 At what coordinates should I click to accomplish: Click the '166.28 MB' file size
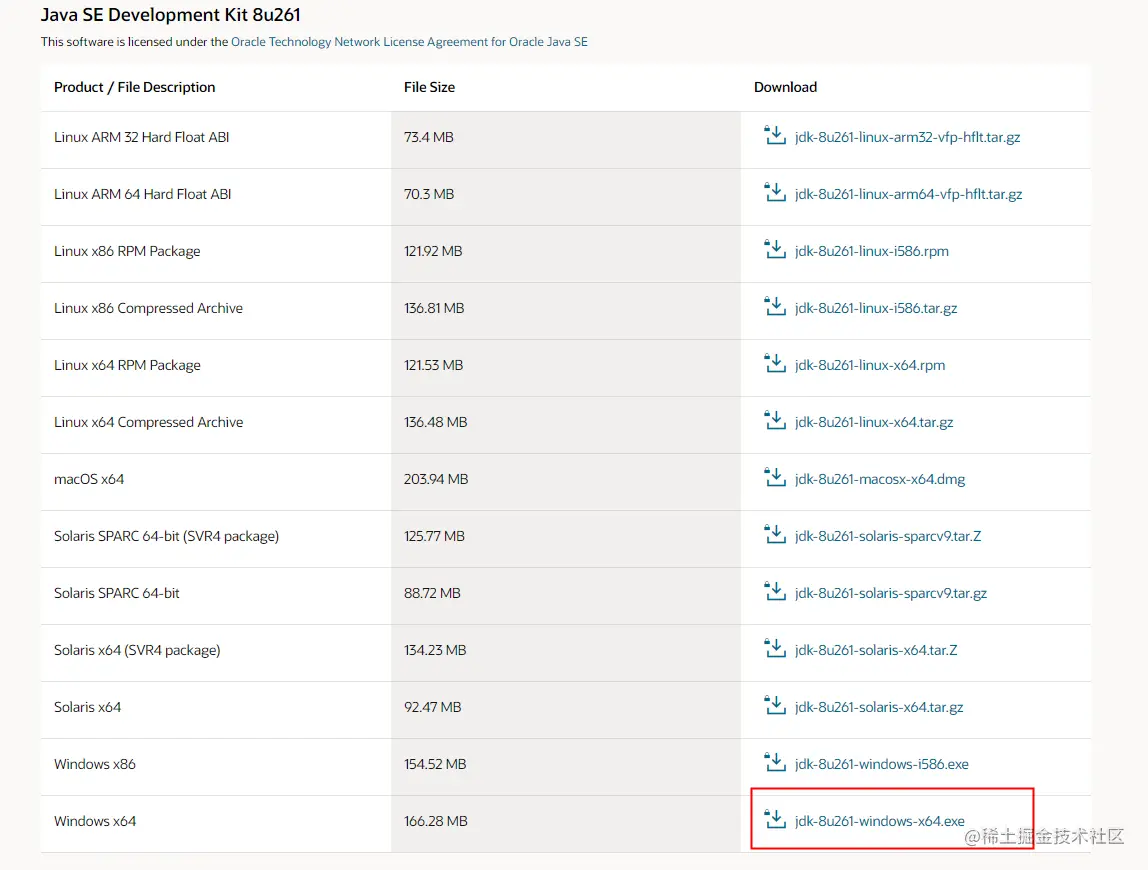point(436,822)
